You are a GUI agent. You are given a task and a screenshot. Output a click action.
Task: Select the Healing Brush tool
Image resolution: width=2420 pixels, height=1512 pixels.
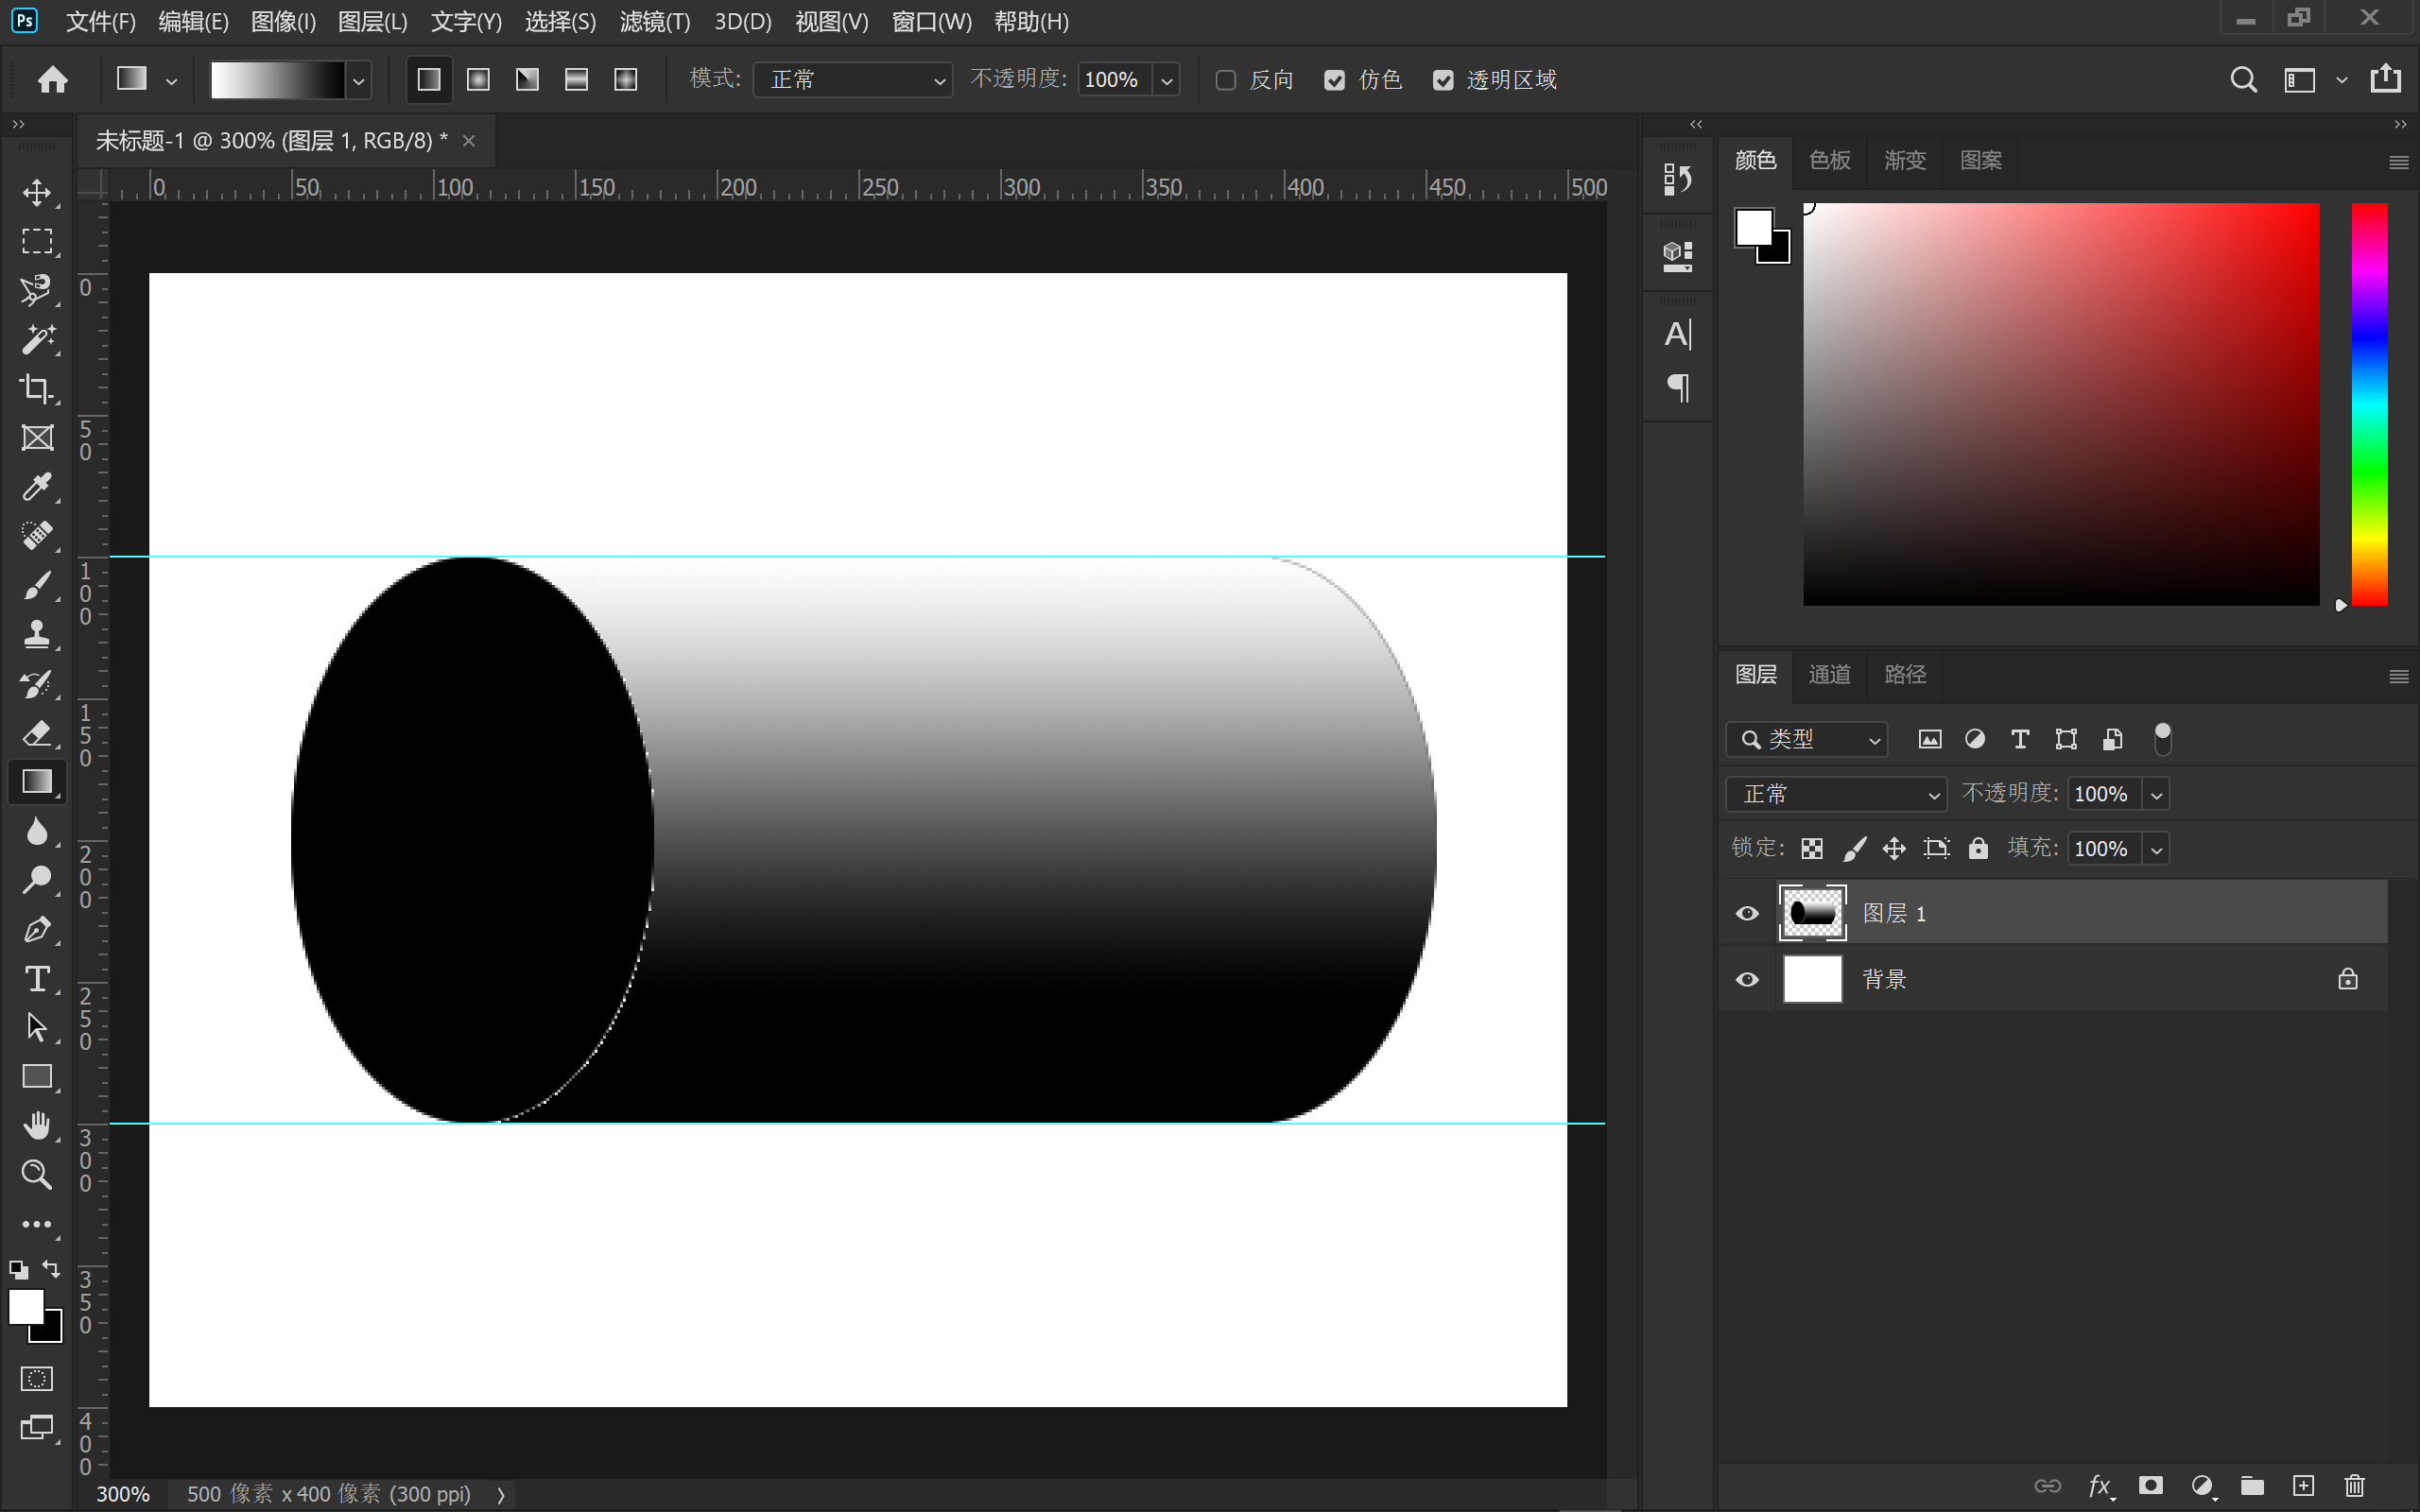(x=37, y=536)
